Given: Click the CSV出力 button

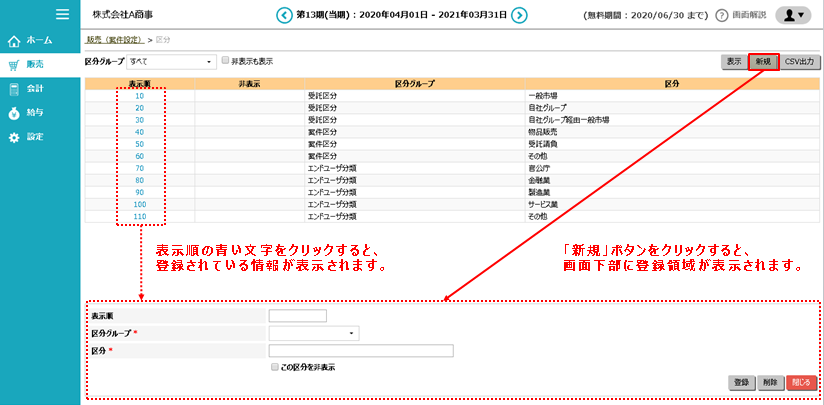Looking at the screenshot, I should click(x=800, y=61).
